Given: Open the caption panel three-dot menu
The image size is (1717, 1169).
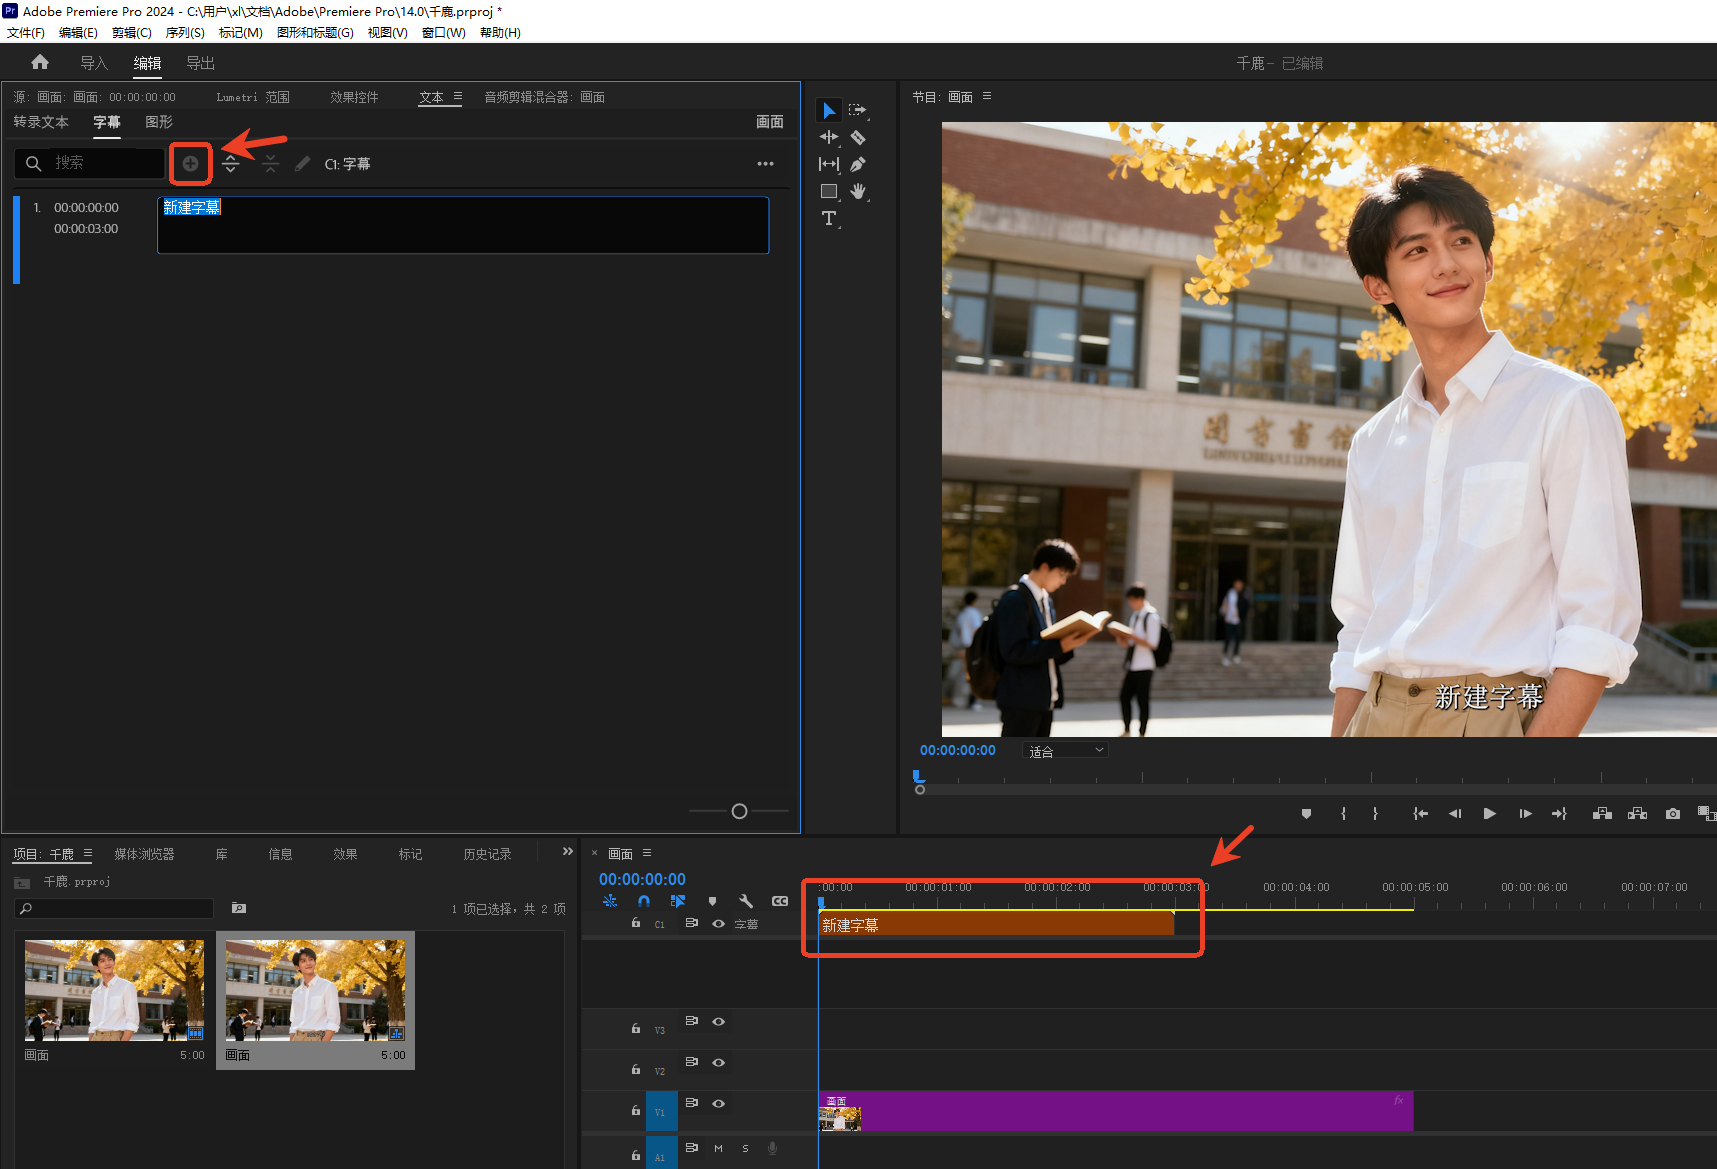Looking at the screenshot, I should tap(765, 164).
